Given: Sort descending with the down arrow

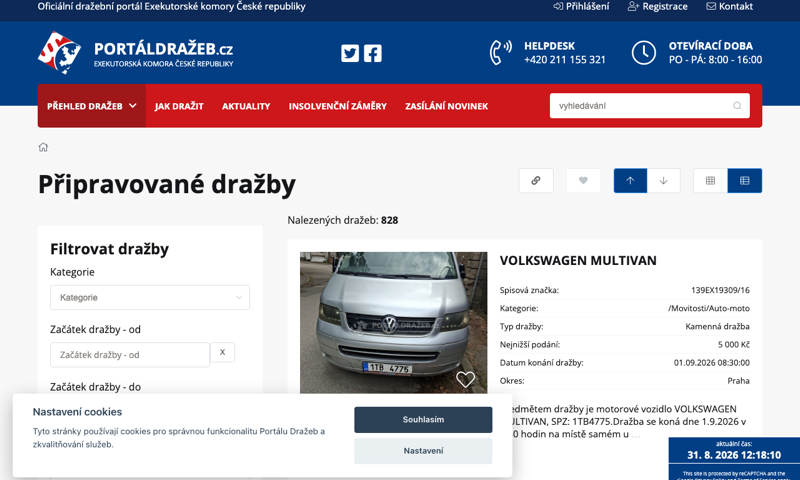Looking at the screenshot, I should click(x=663, y=181).
